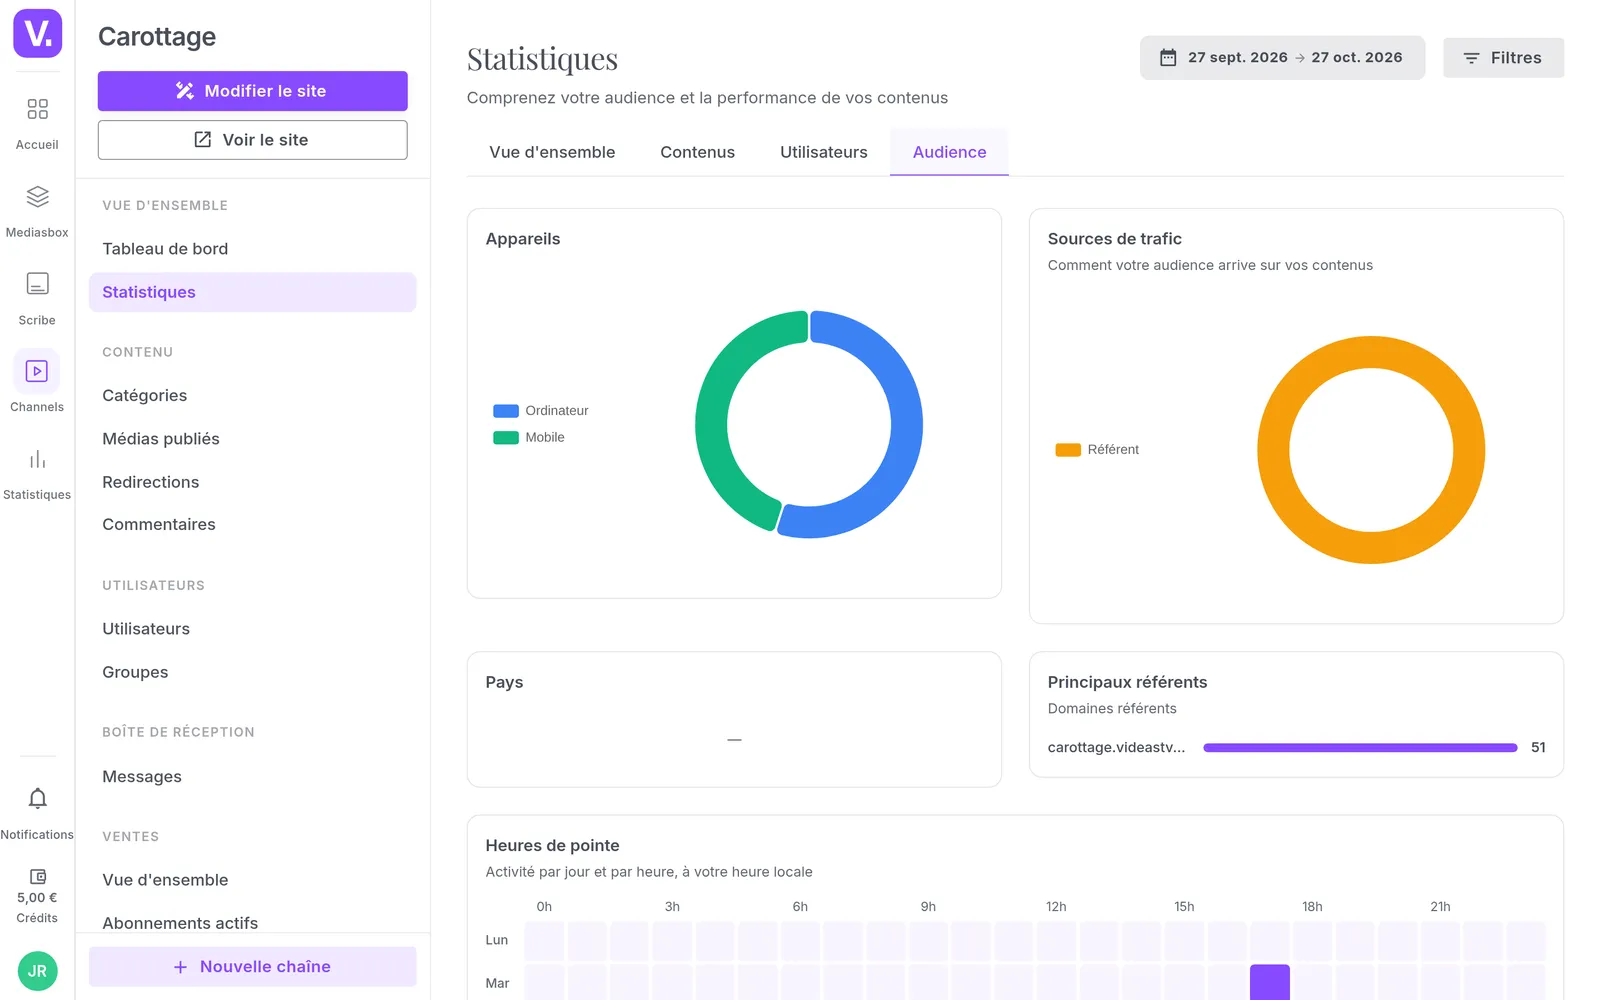The height and width of the screenshot is (1000, 1600).
Task: Open Utilisateurs in the sidebar menu
Action: click(252, 629)
